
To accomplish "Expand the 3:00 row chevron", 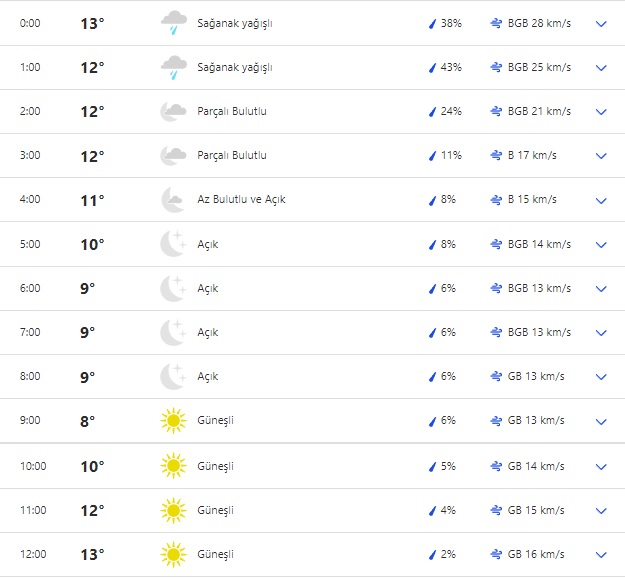I will pyautogui.click(x=601, y=156).
